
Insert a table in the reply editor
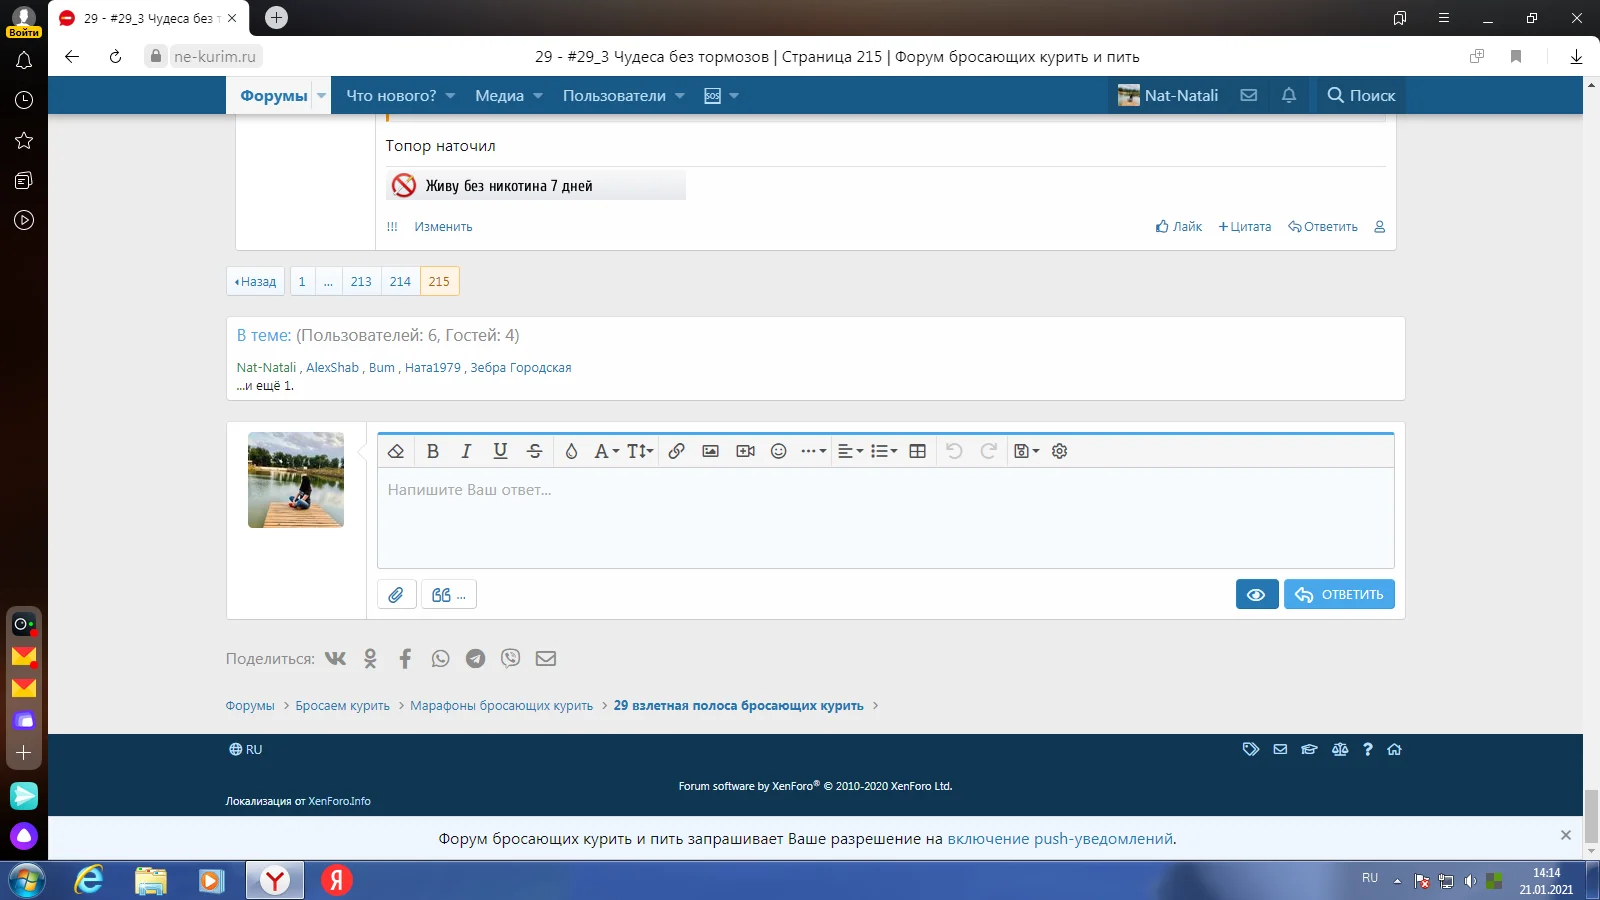tap(918, 451)
